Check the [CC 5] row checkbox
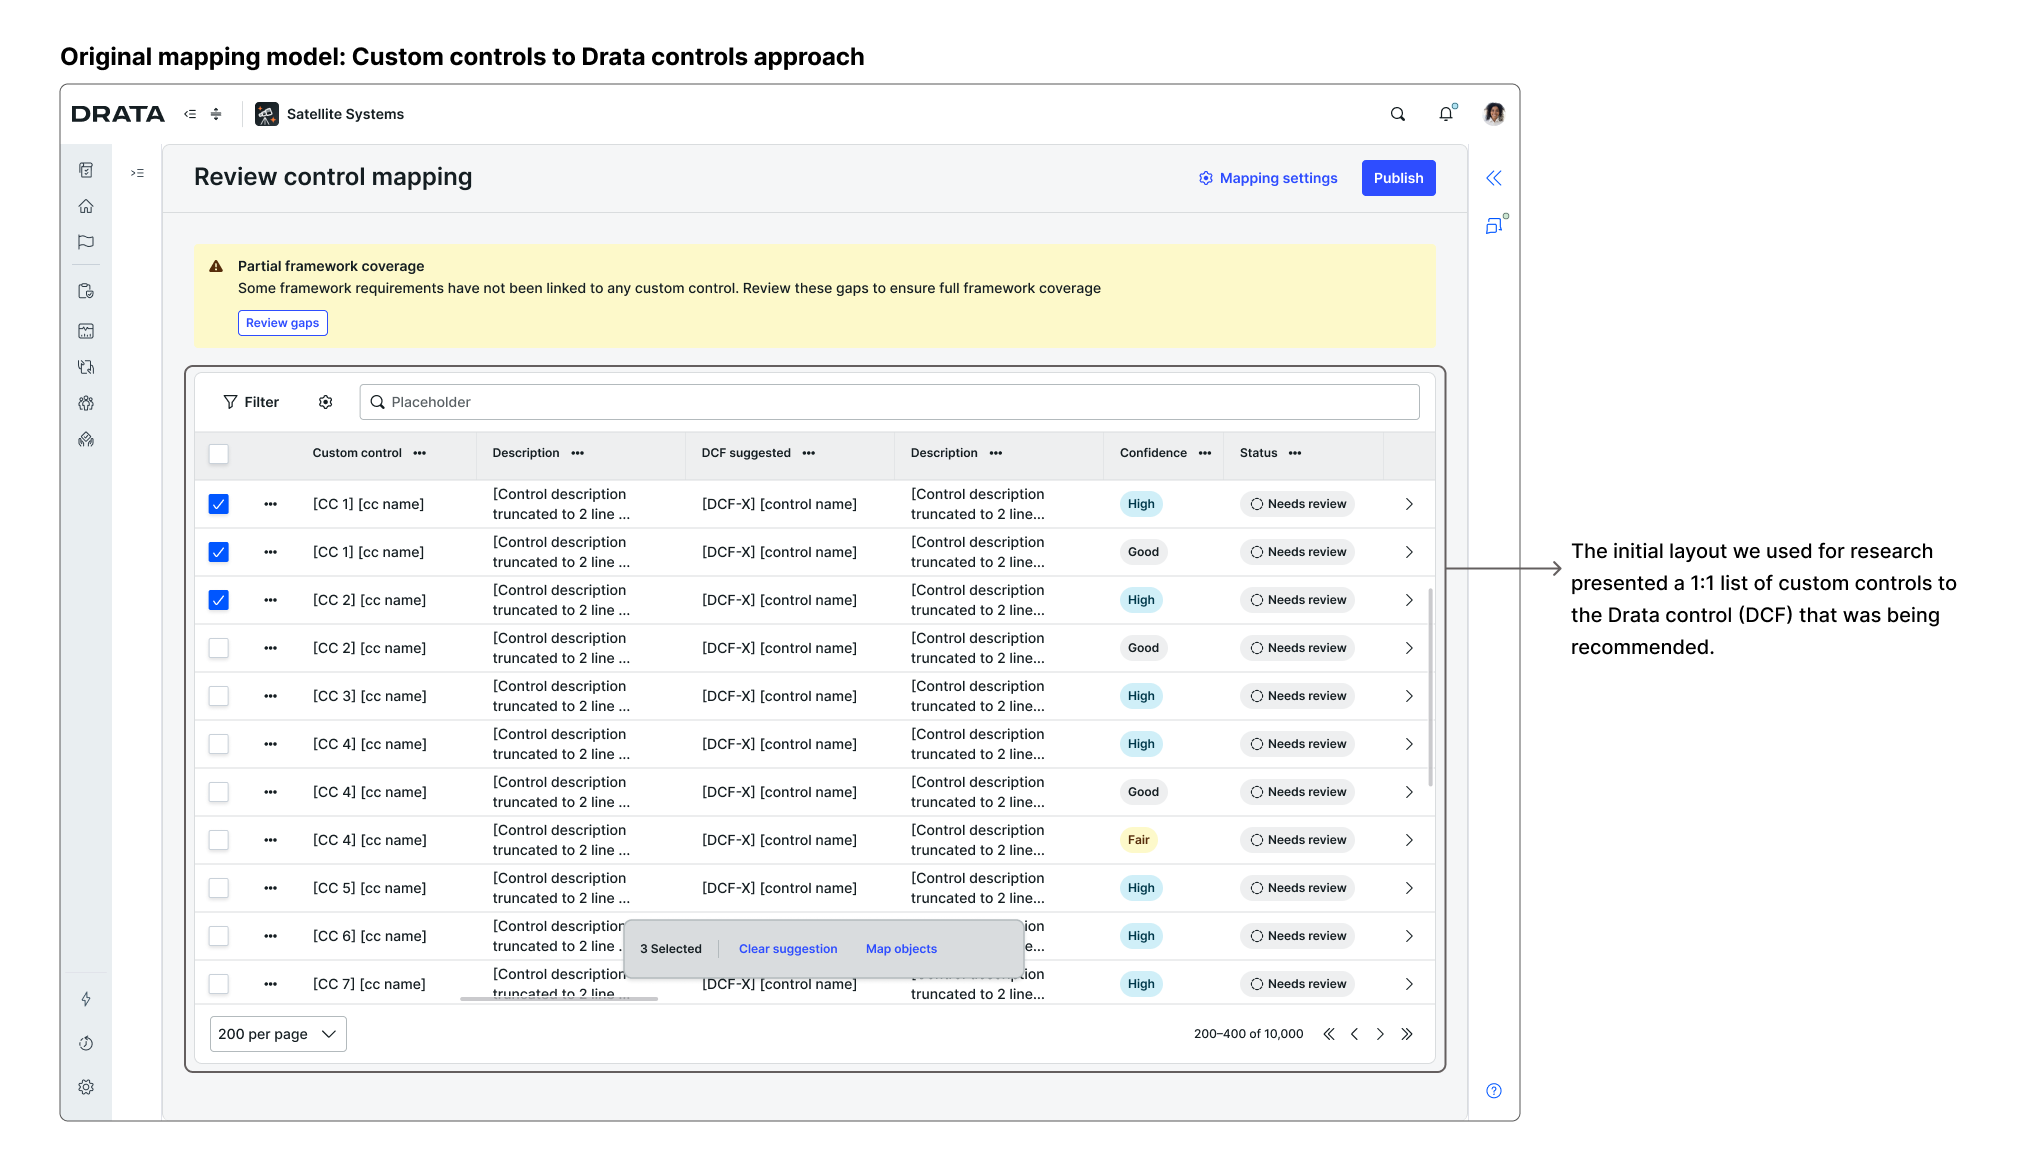This screenshot has width=2029, height=1161. pyautogui.click(x=219, y=888)
